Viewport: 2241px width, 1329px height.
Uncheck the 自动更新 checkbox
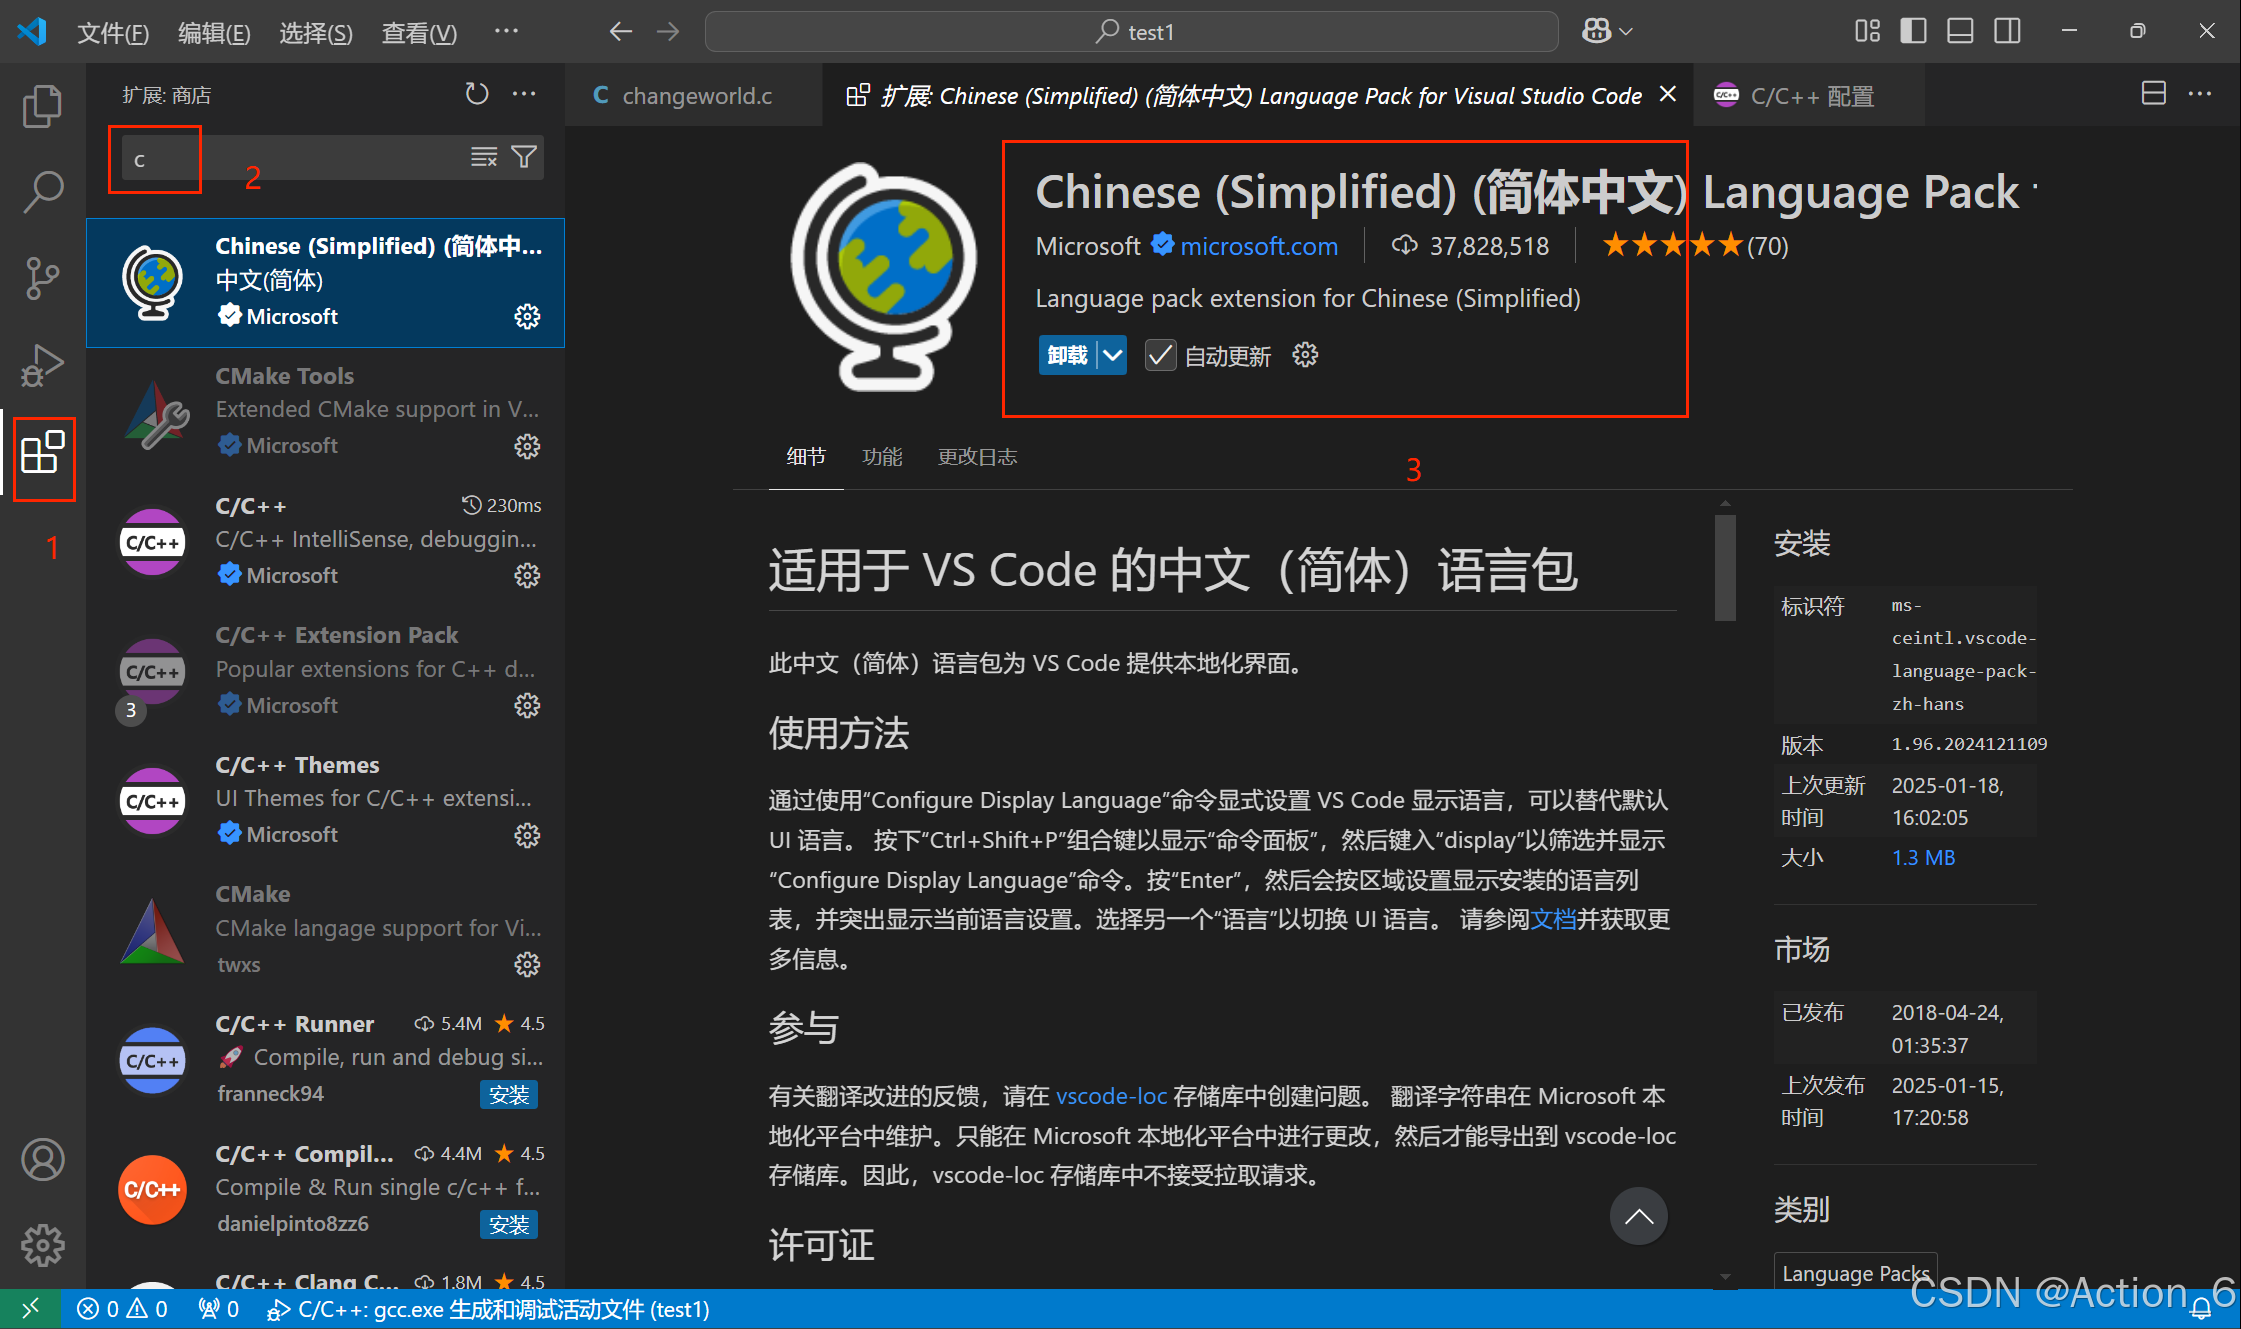click(x=1160, y=356)
